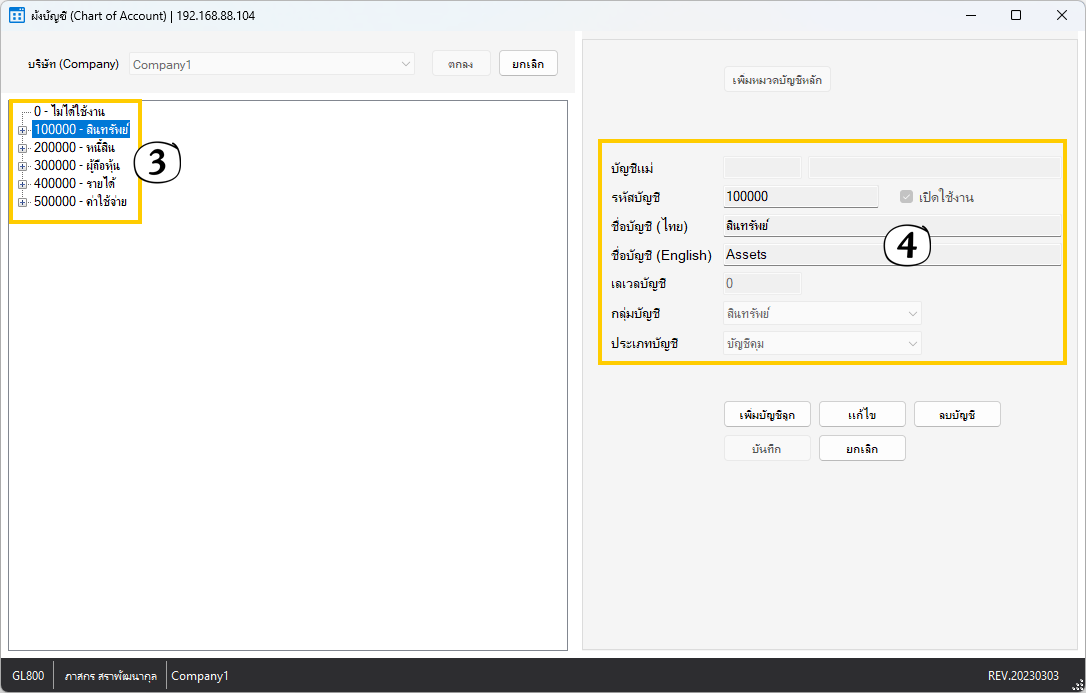Expand the 300000 ผู้ถือหุ้น tree node

(x=22, y=166)
